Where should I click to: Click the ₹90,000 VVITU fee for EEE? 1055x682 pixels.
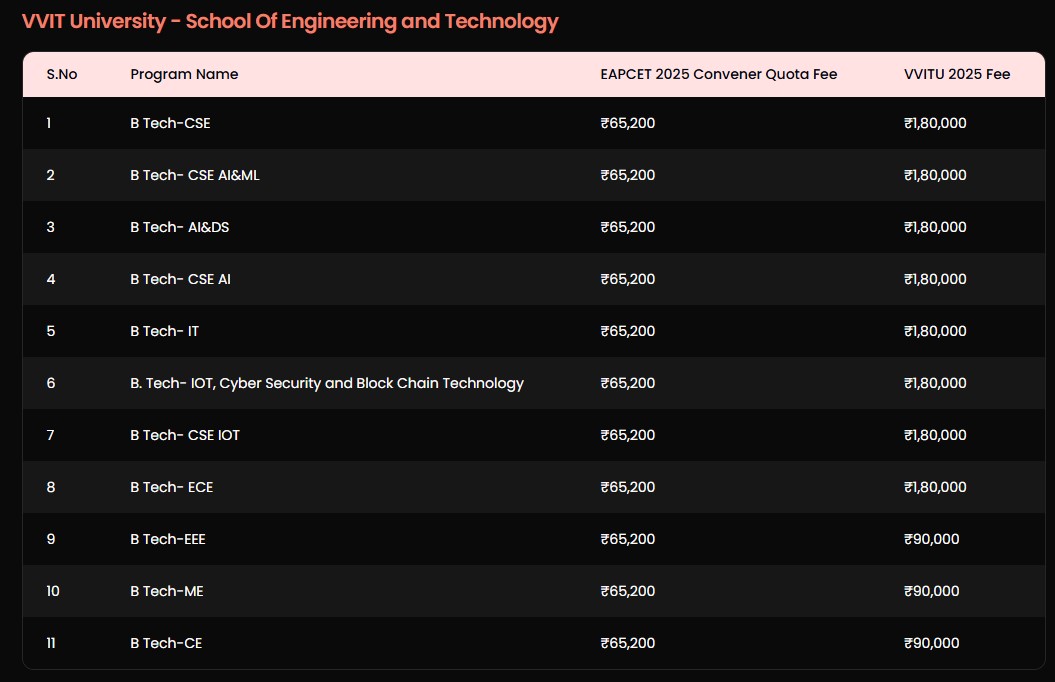click(932, 539)
